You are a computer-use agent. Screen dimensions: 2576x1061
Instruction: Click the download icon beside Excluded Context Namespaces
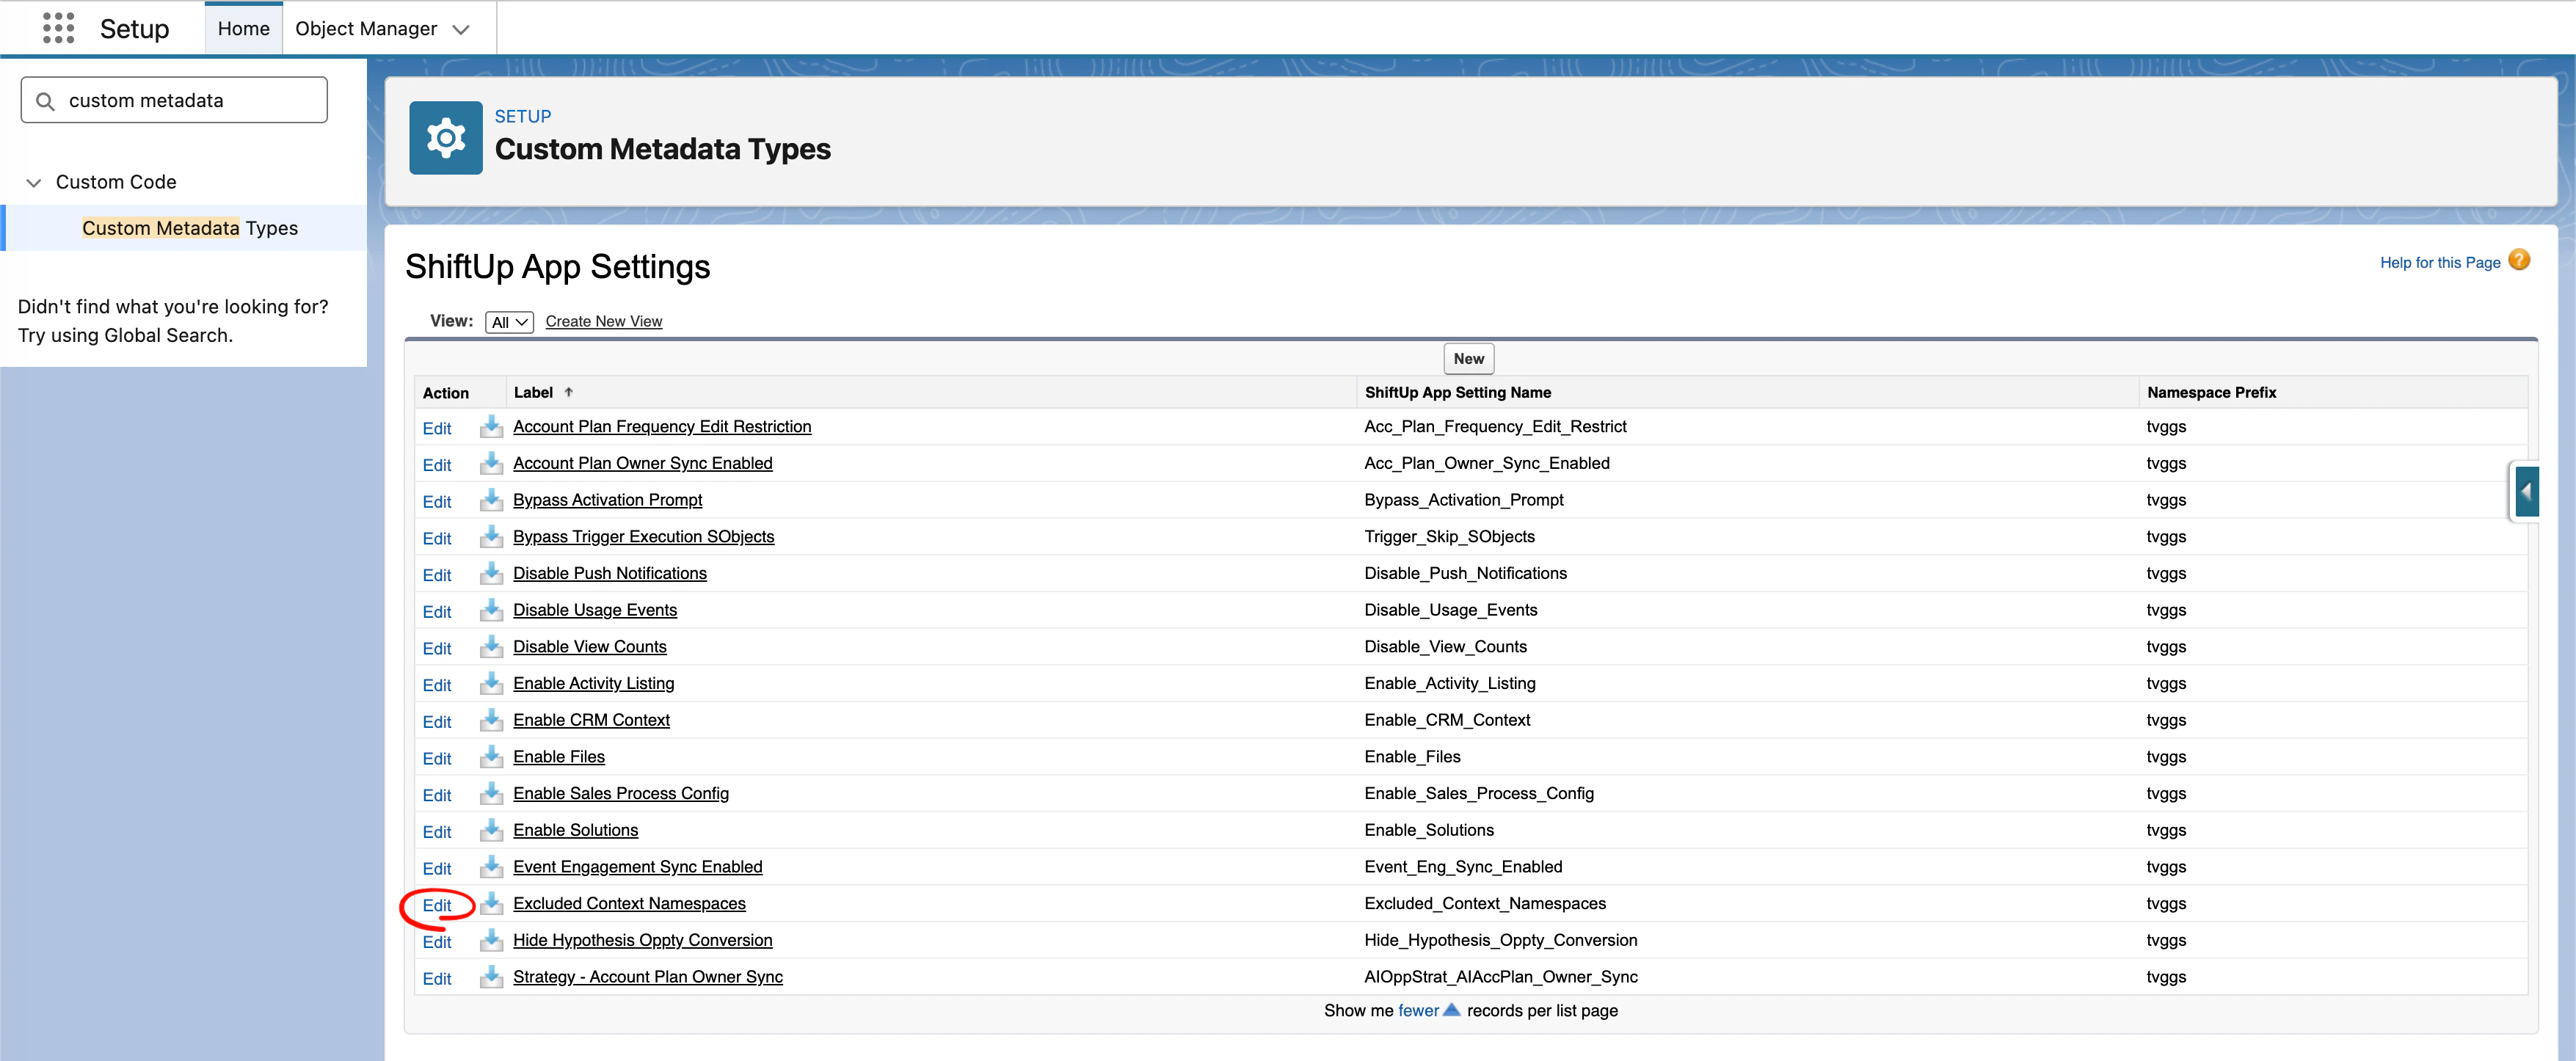tap(491, 904)
